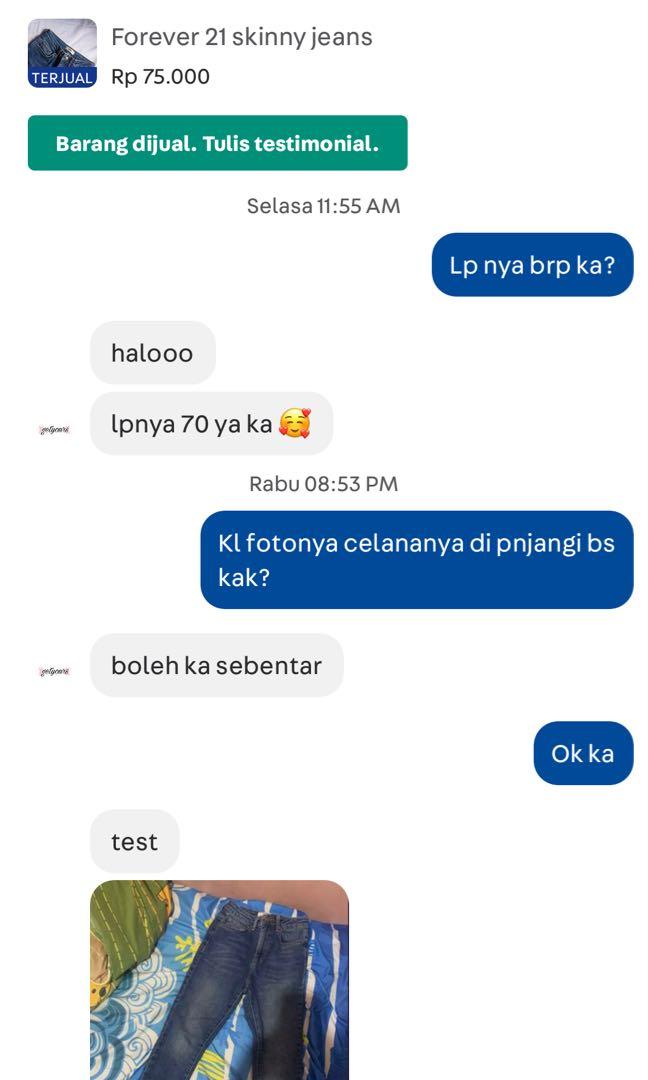This screenshot has height=1080, width=648.
Task: Tap the 'test' message bubble
Action: [135, 841]
